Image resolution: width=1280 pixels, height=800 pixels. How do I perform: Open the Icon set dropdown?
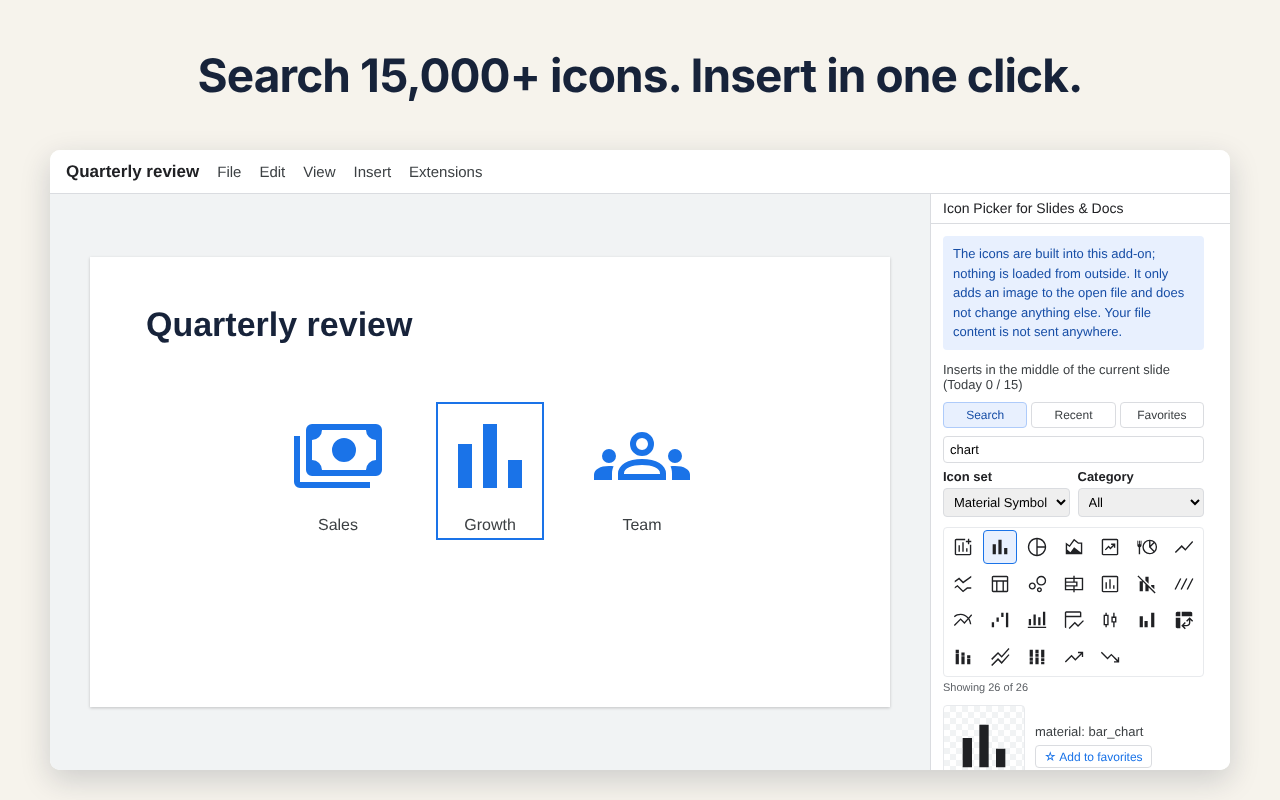click(x=1006, y=502)
